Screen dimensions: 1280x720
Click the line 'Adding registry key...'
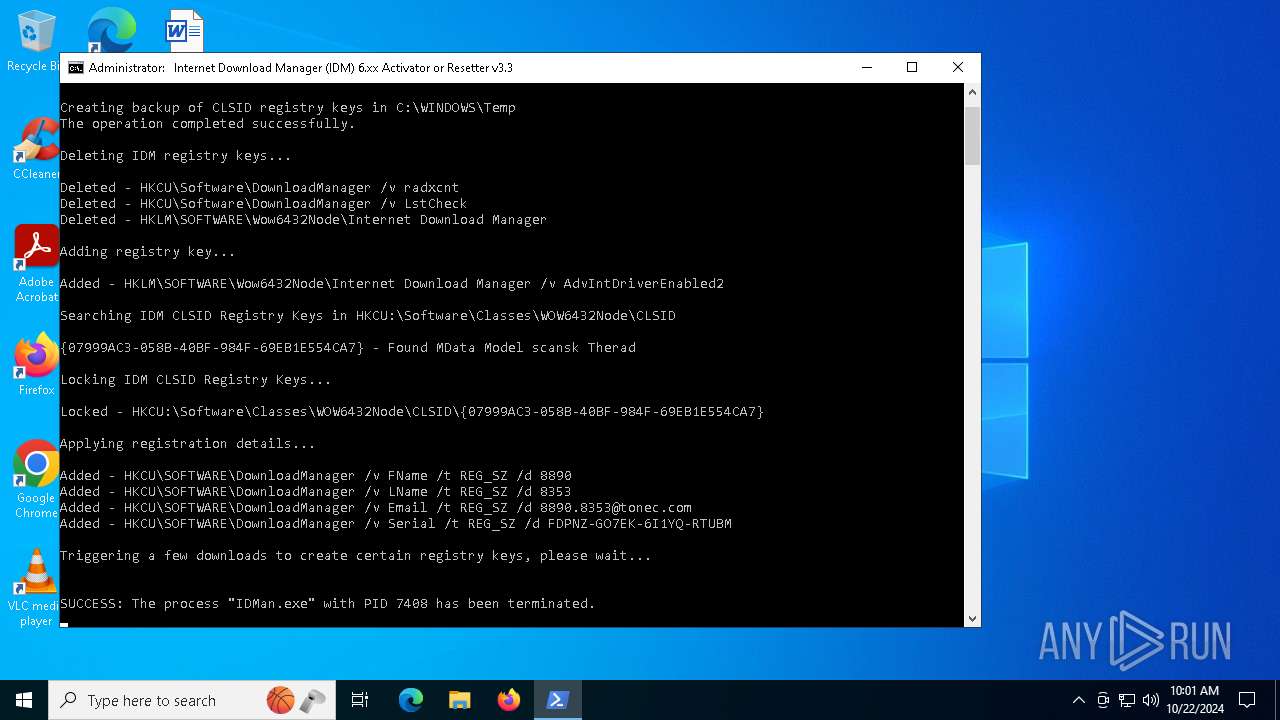coord(147,251)
